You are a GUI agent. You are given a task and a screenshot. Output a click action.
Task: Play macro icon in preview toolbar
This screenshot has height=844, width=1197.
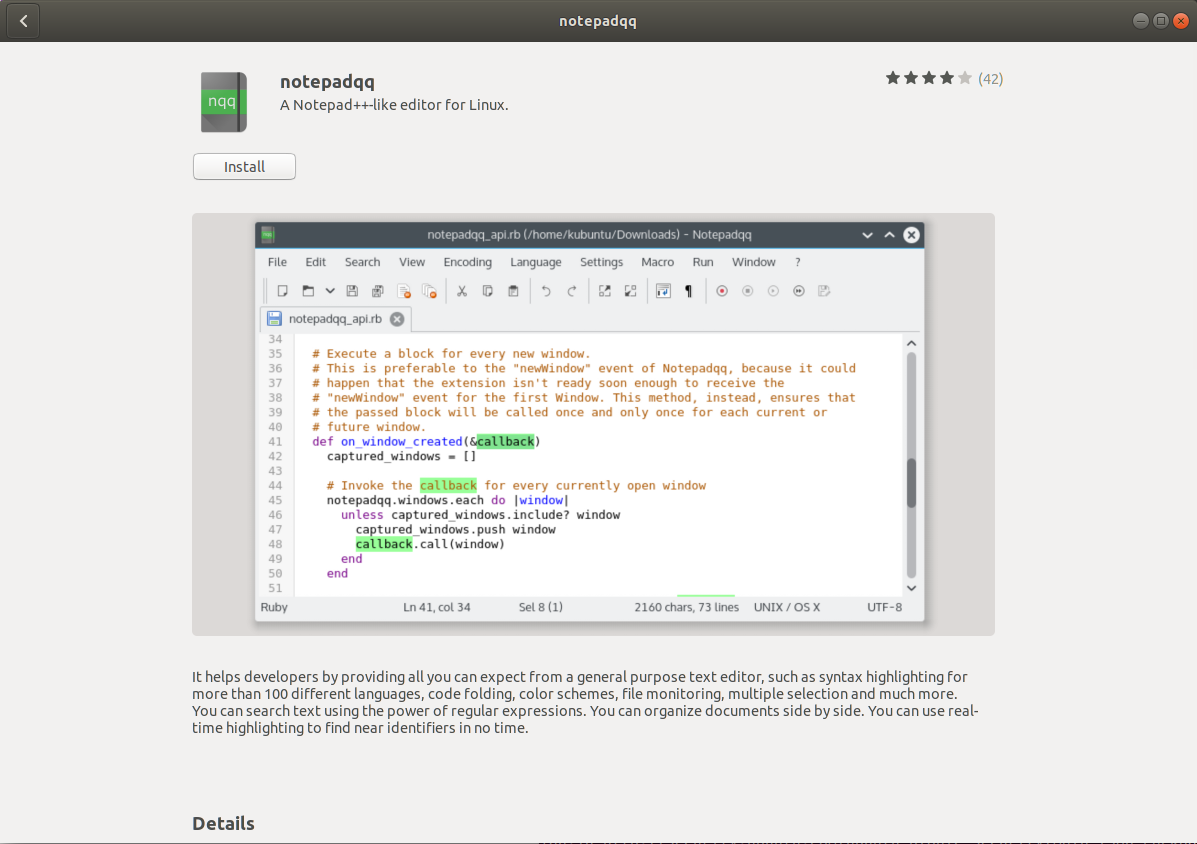point(773,291)
